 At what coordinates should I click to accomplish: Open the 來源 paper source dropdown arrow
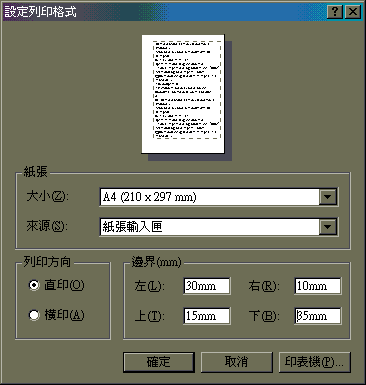328,227
